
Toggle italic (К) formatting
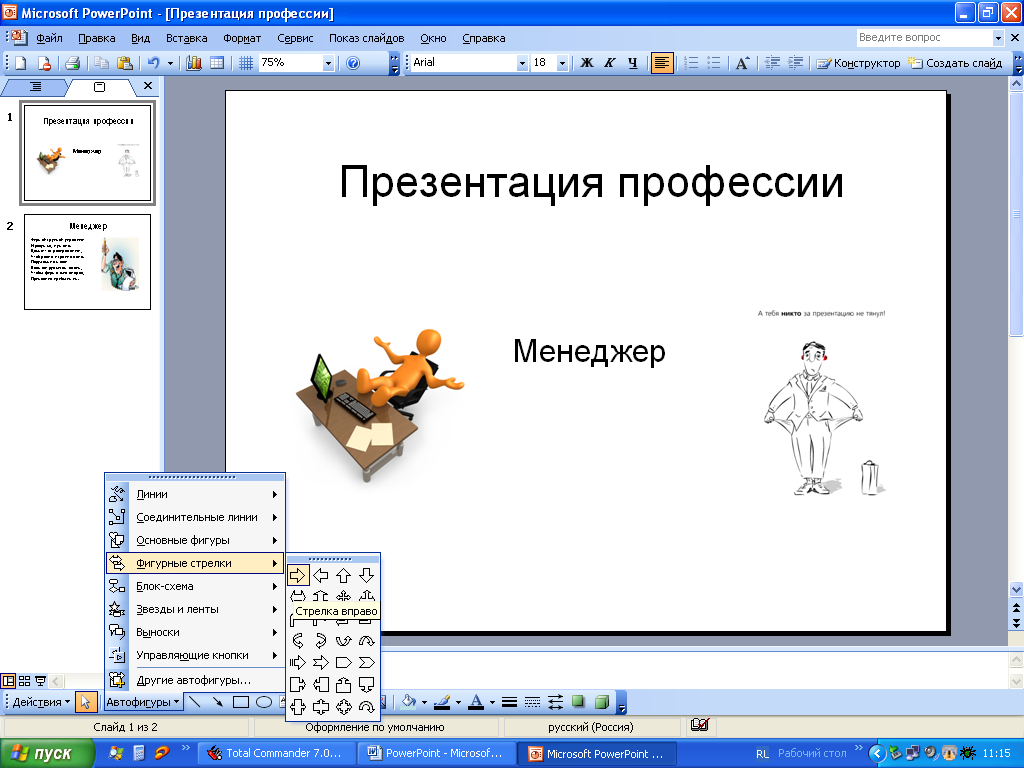[609, 63]
